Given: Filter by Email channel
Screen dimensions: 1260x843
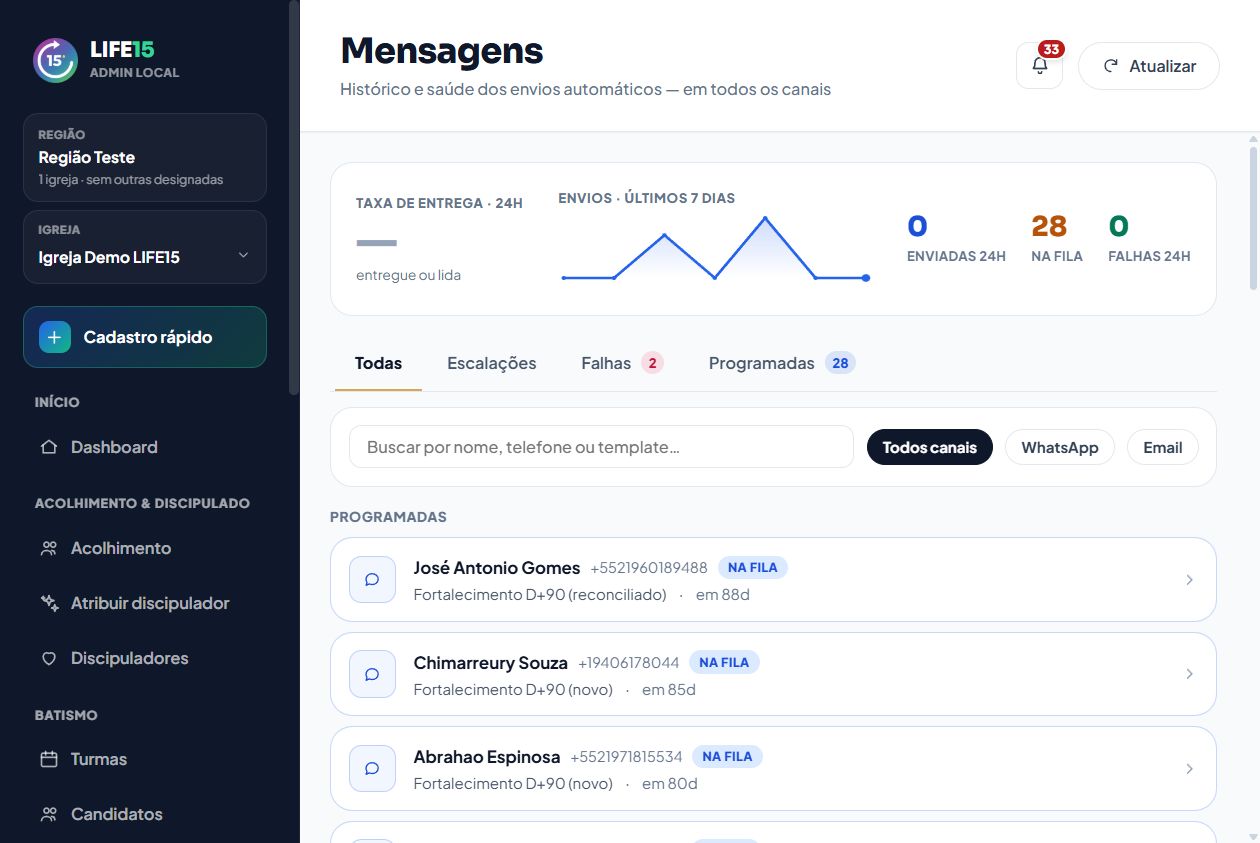Looking at the screenshot, I should [x=1163, y=447].
